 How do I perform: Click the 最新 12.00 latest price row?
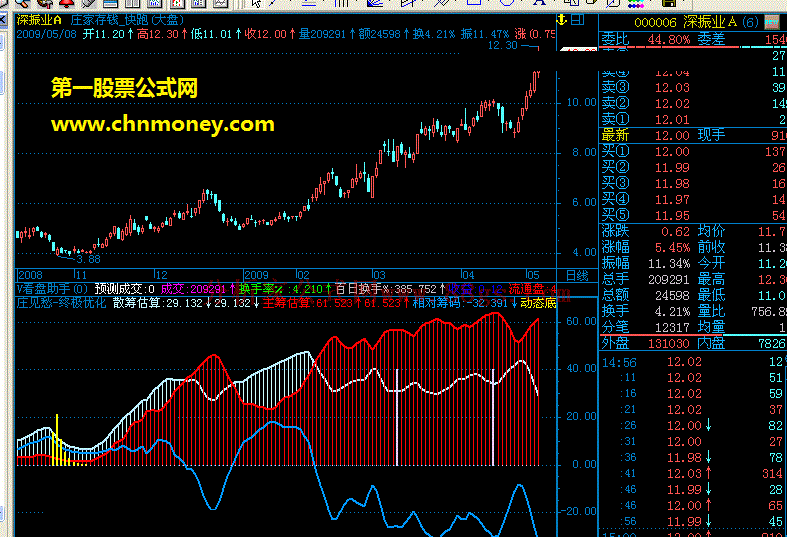pyautogui.click(x=645, y=136)
